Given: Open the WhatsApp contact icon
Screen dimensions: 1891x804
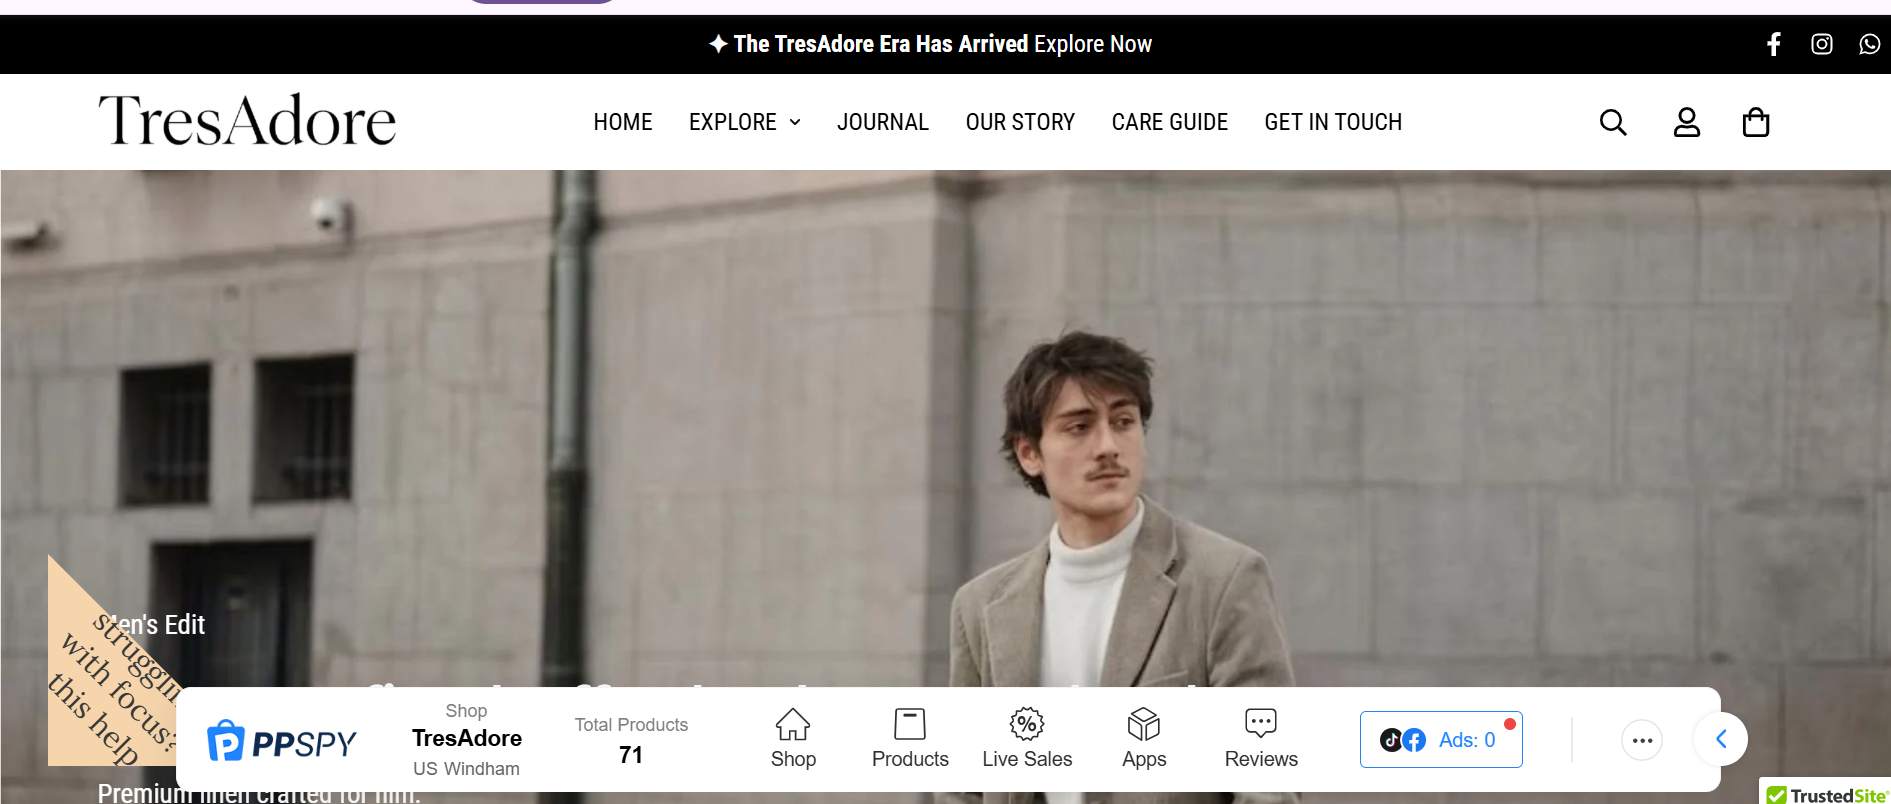Looking at the screenshot, I should coord(1869,44).
